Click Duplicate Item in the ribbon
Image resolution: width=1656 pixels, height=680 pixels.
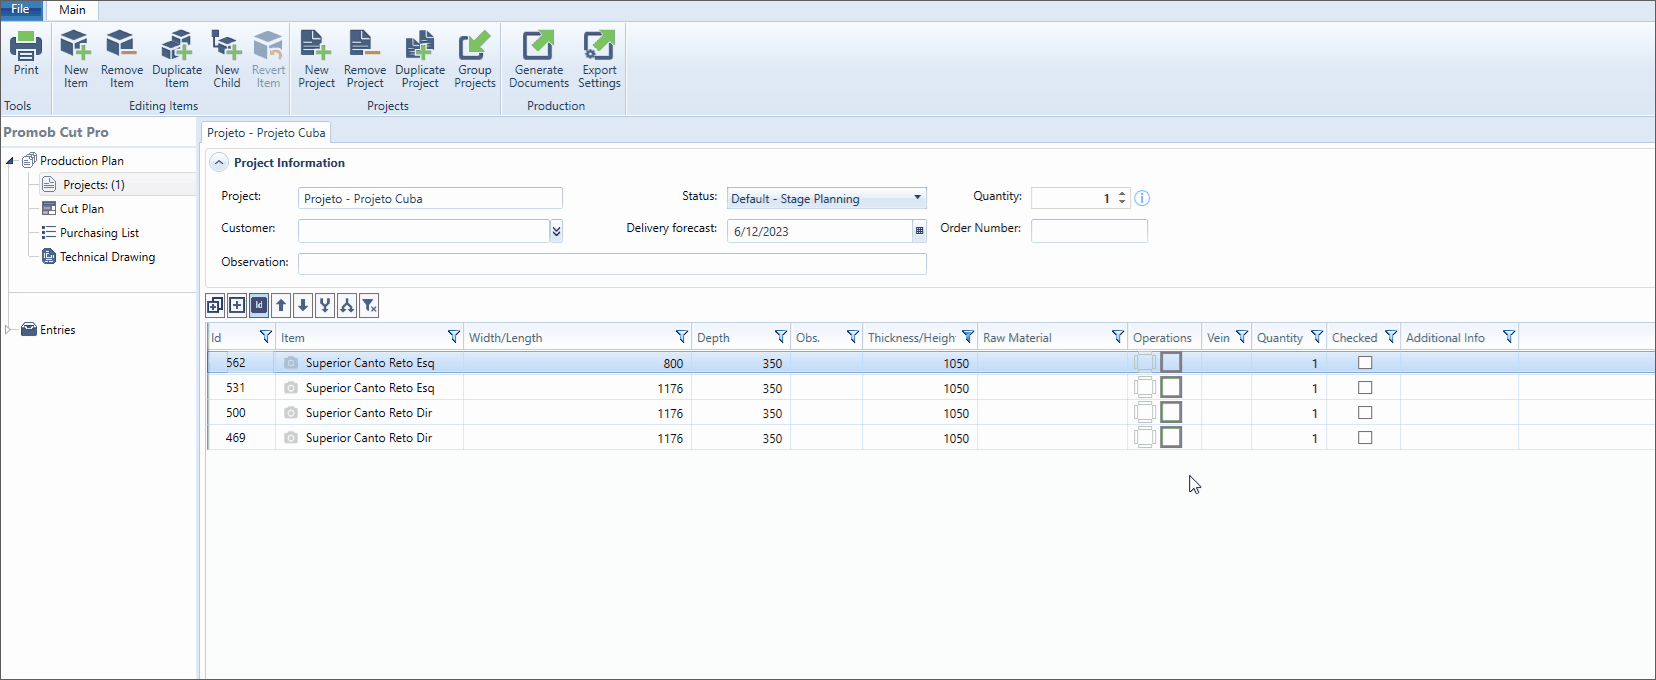[177, 59]
